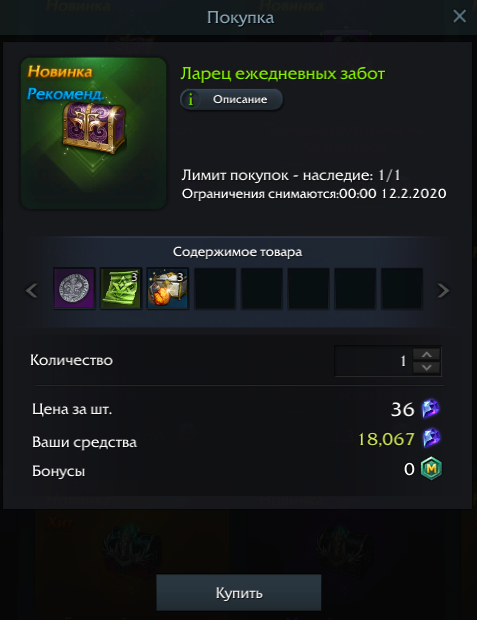Click the Ларец ежедневных забот title
The width and height of the screenshot is (477, 620).
pyautogui.click(x=283, y=74)
